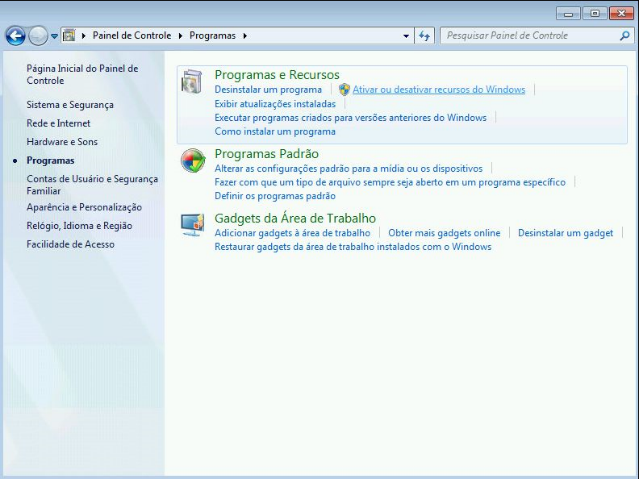
Task: Expand the arrow after Programas breadcrumb
Action: pyautogui.click(x=245, y=36)
